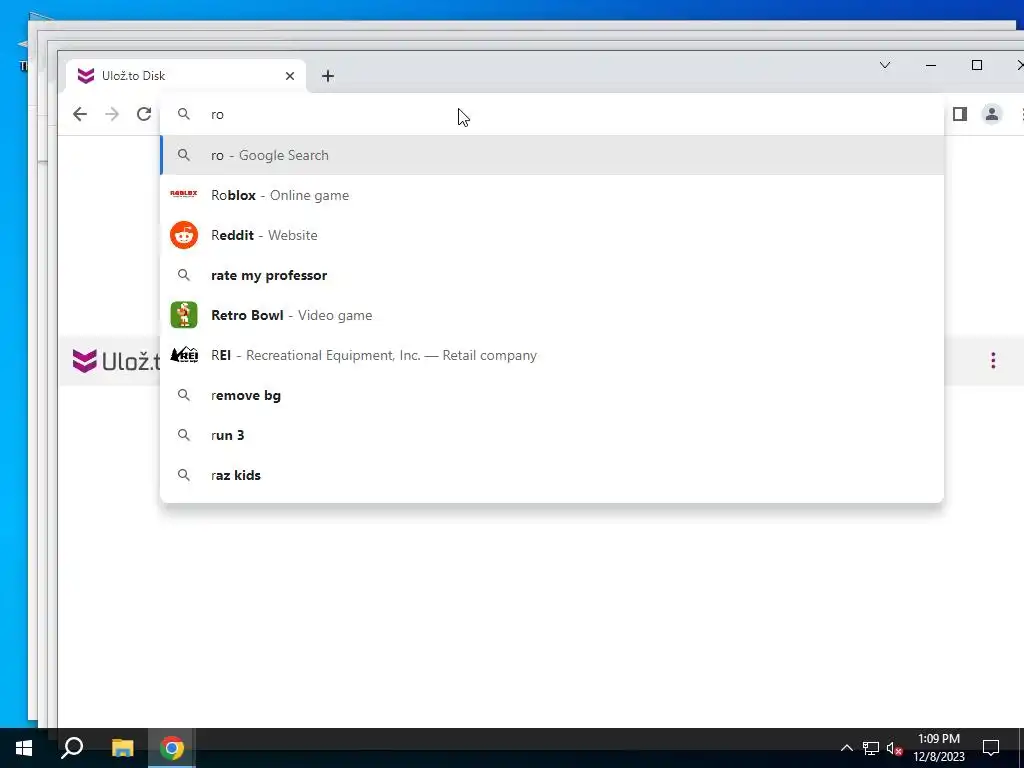The image size is (1024, 768).
Task: Choose Retro Bowl Video game suggestion
Action: click(552, 315)
